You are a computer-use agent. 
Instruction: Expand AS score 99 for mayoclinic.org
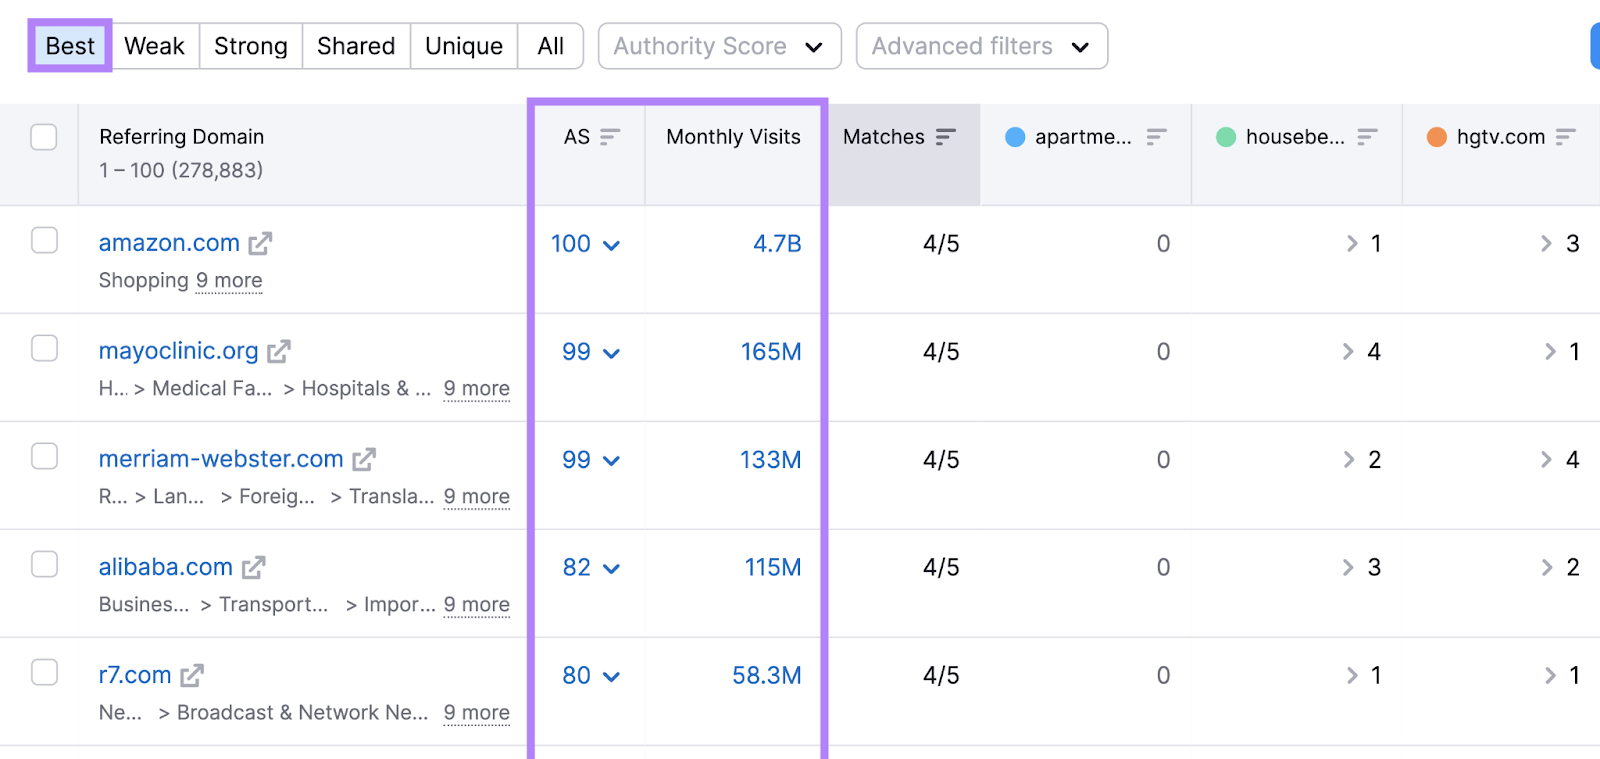coord(591,352)
